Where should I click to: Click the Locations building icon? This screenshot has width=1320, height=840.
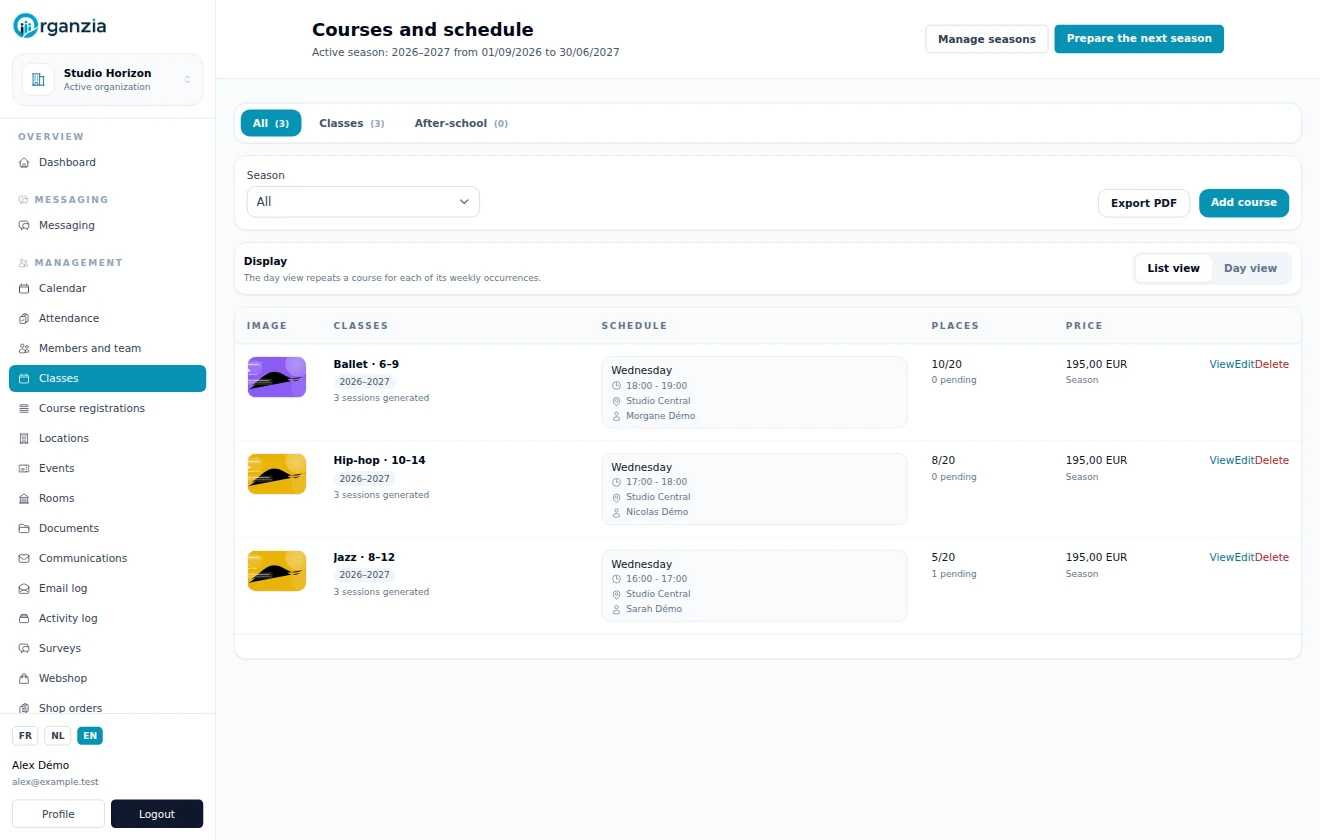(24, 438)
